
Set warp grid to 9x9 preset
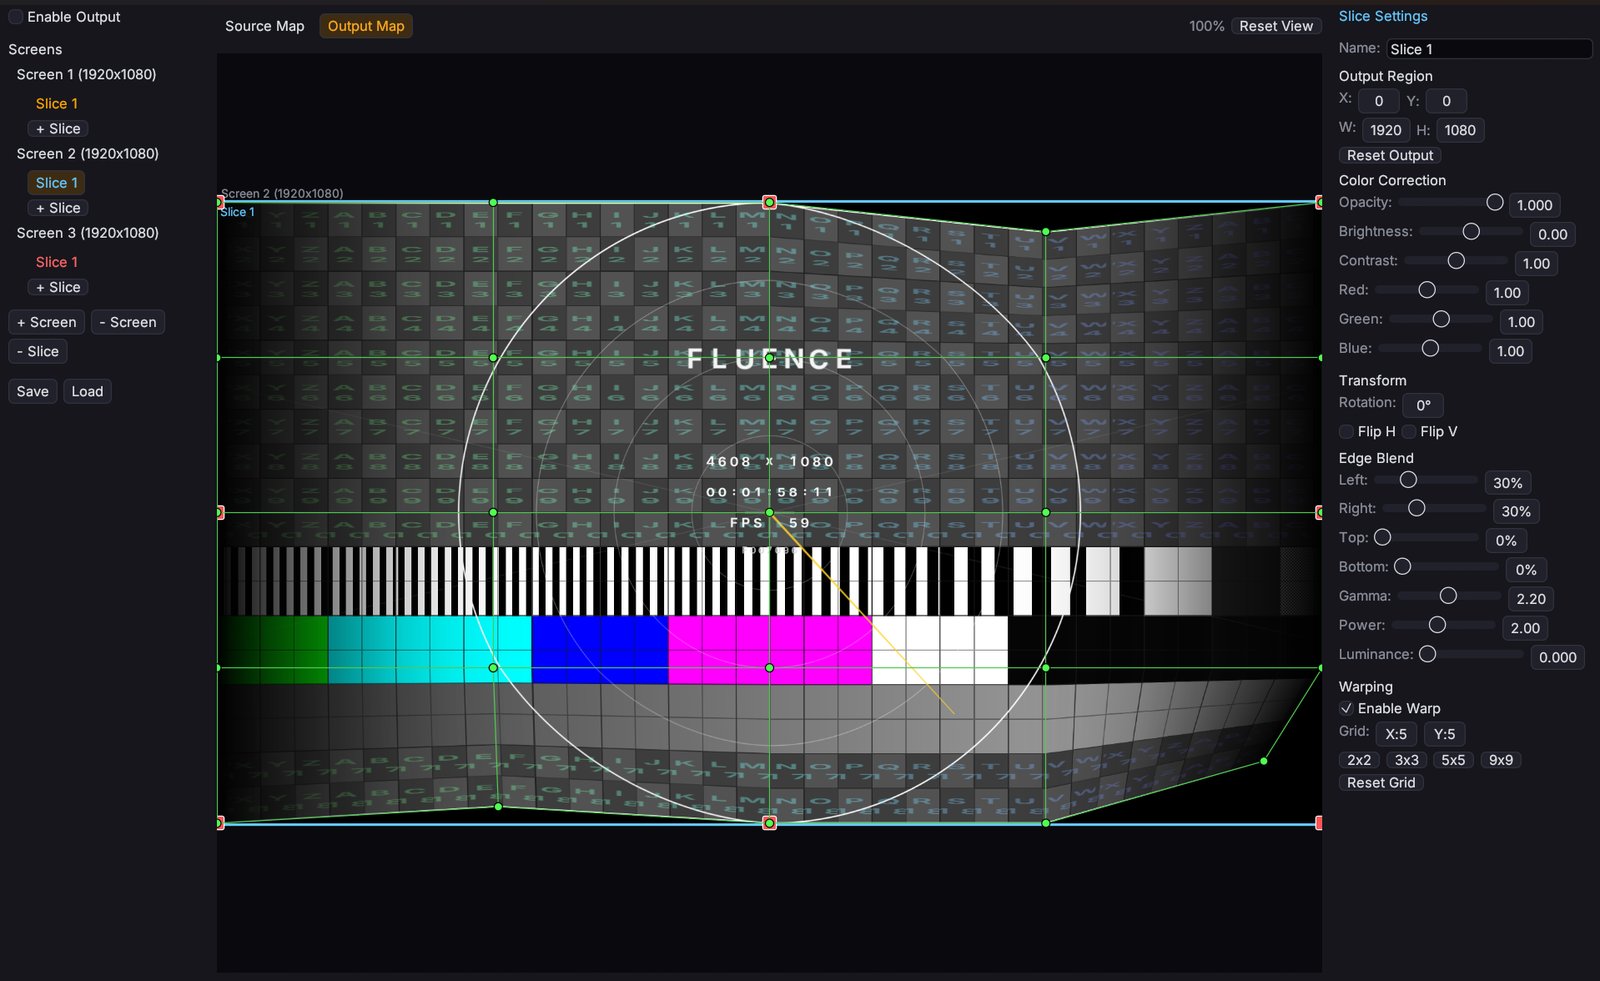[1500, 760]
